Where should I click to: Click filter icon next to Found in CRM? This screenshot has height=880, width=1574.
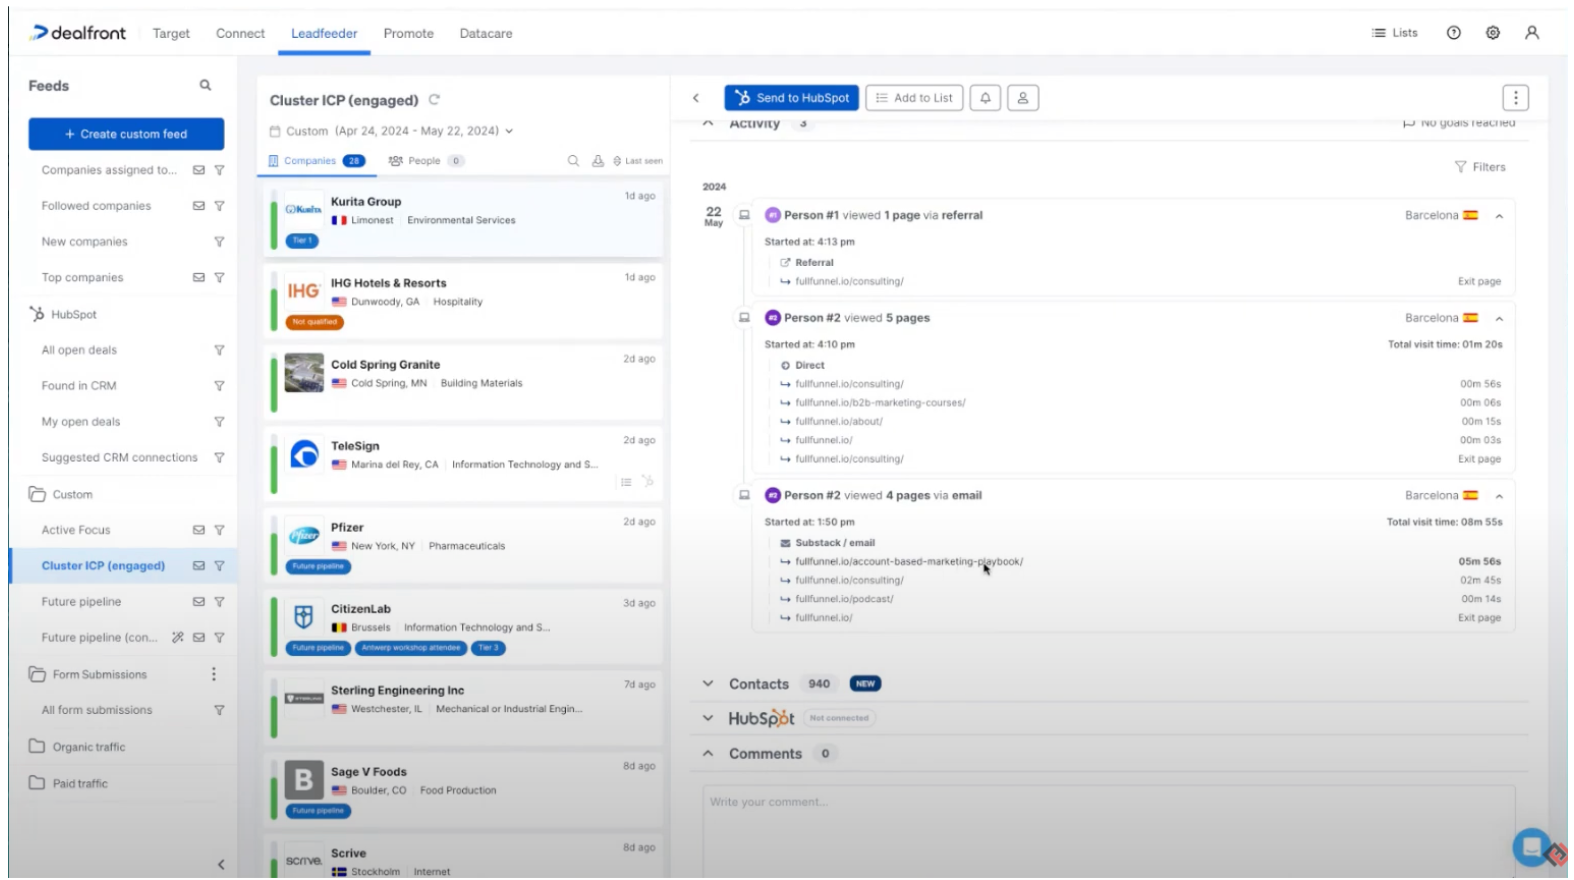coord(219,386)
